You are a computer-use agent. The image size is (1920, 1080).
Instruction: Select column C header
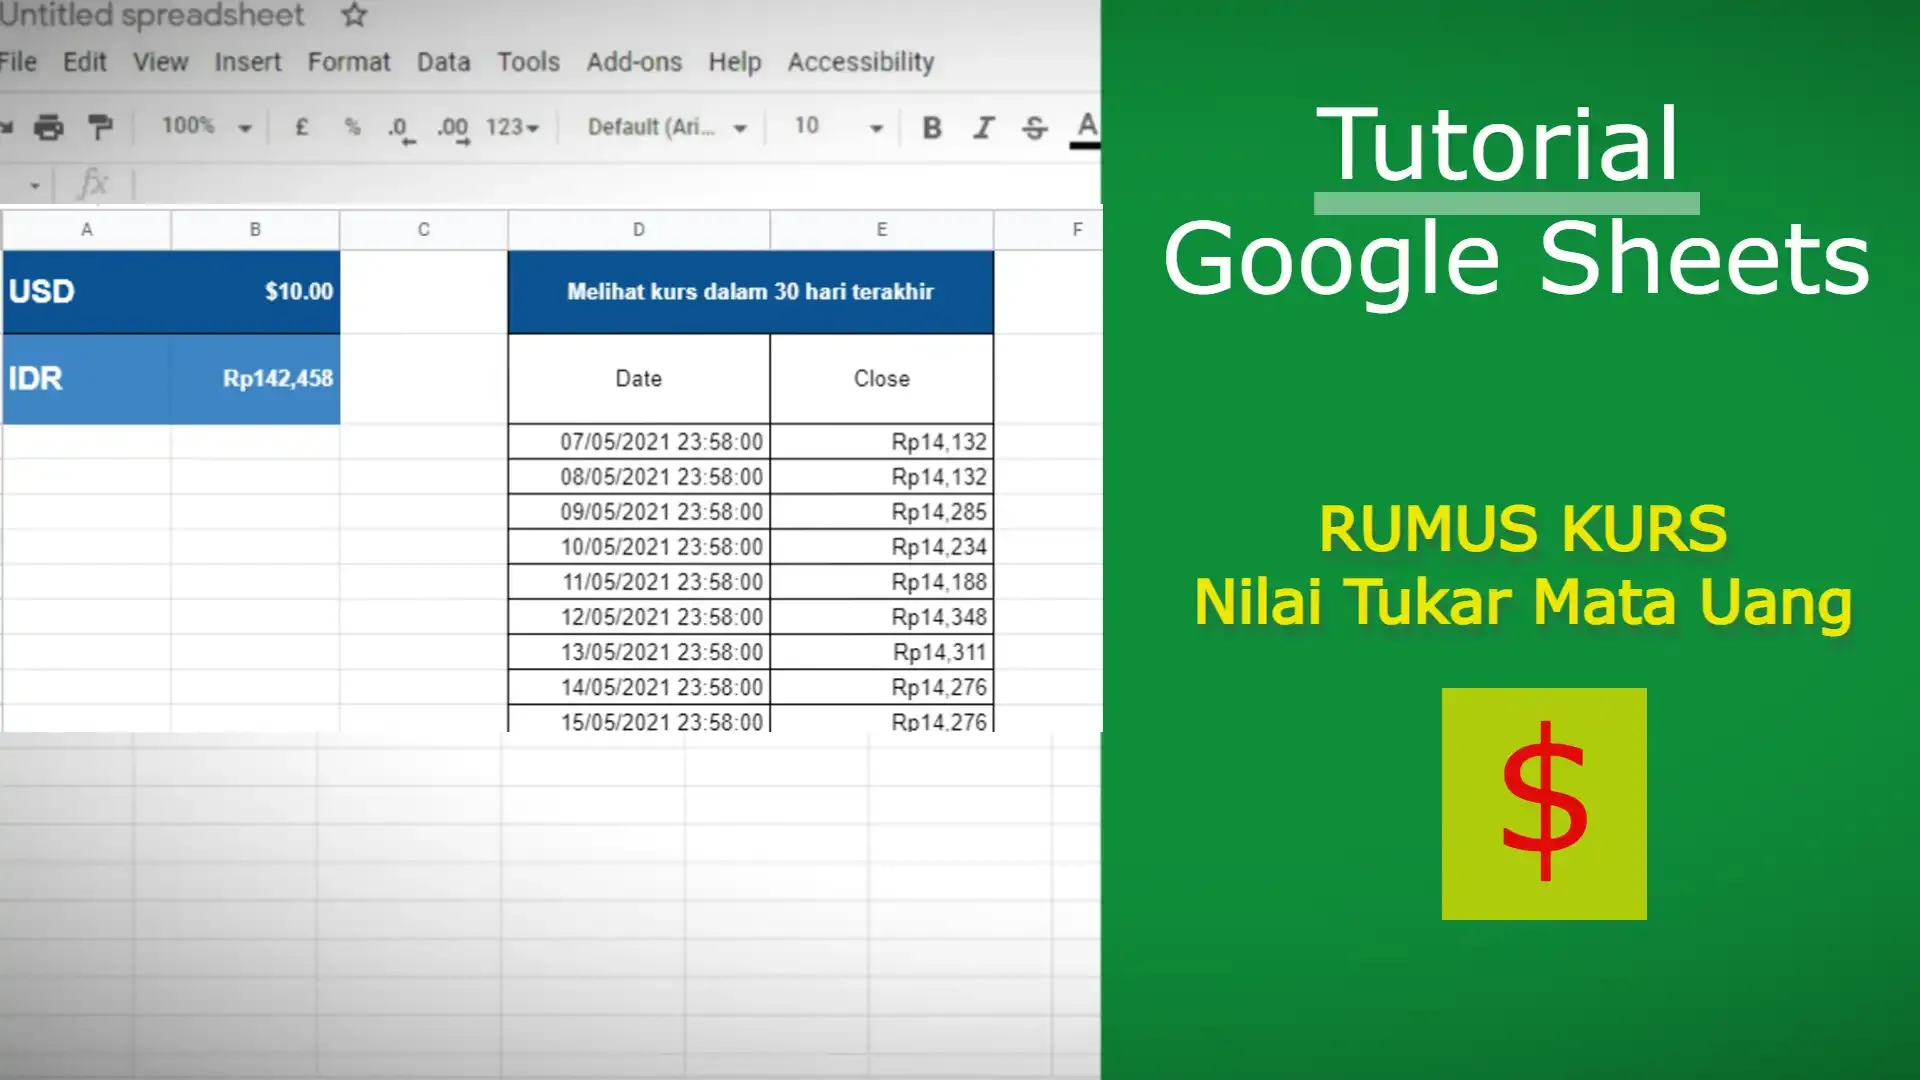(x=424, y=230)
